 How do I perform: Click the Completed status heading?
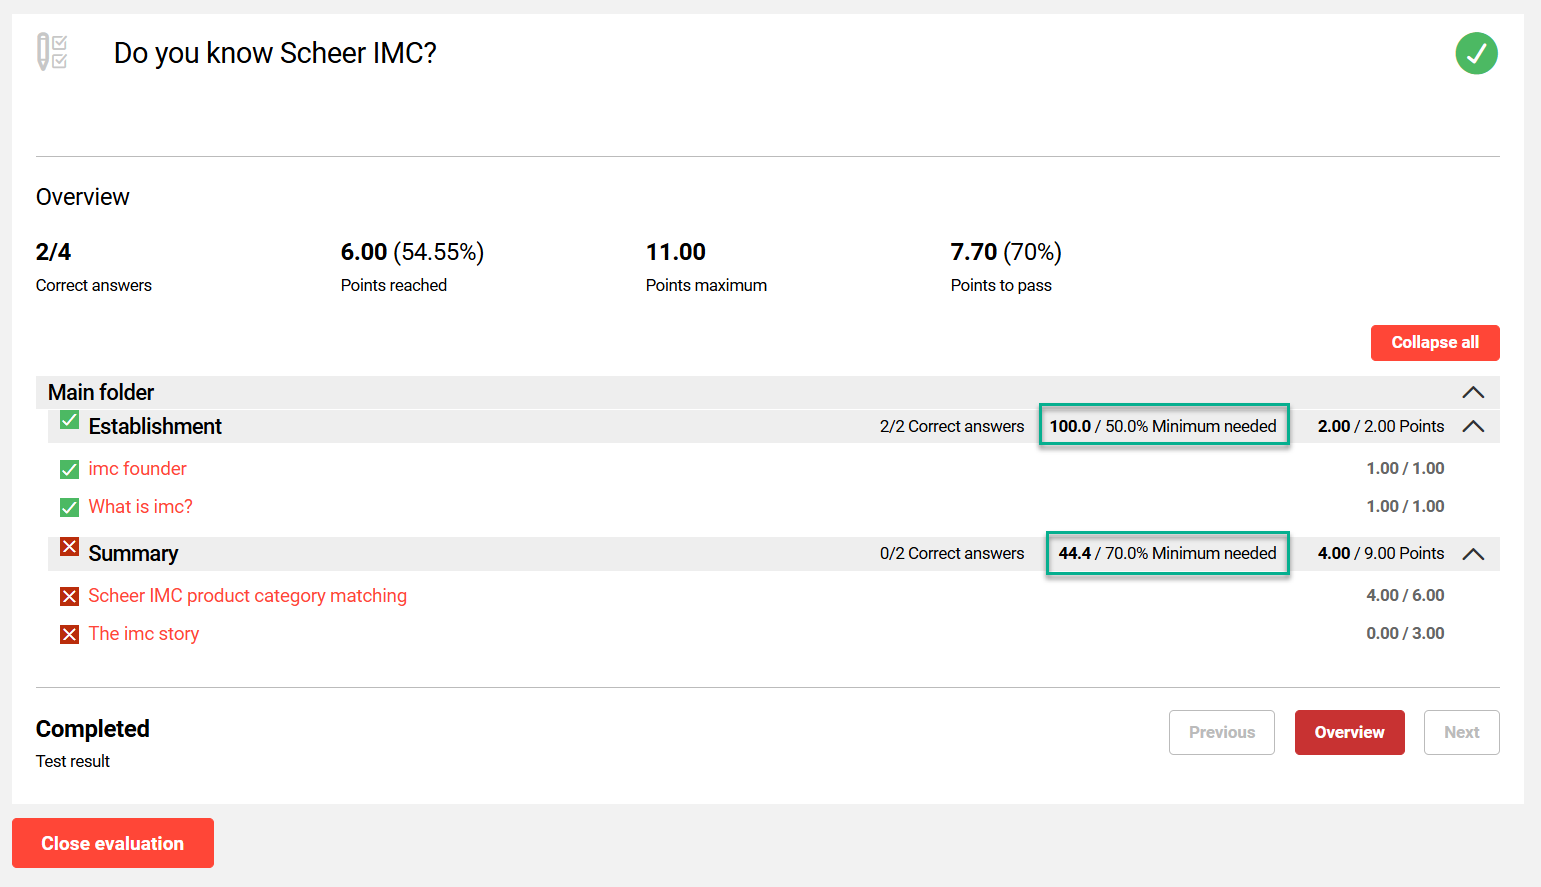point(93,729)
